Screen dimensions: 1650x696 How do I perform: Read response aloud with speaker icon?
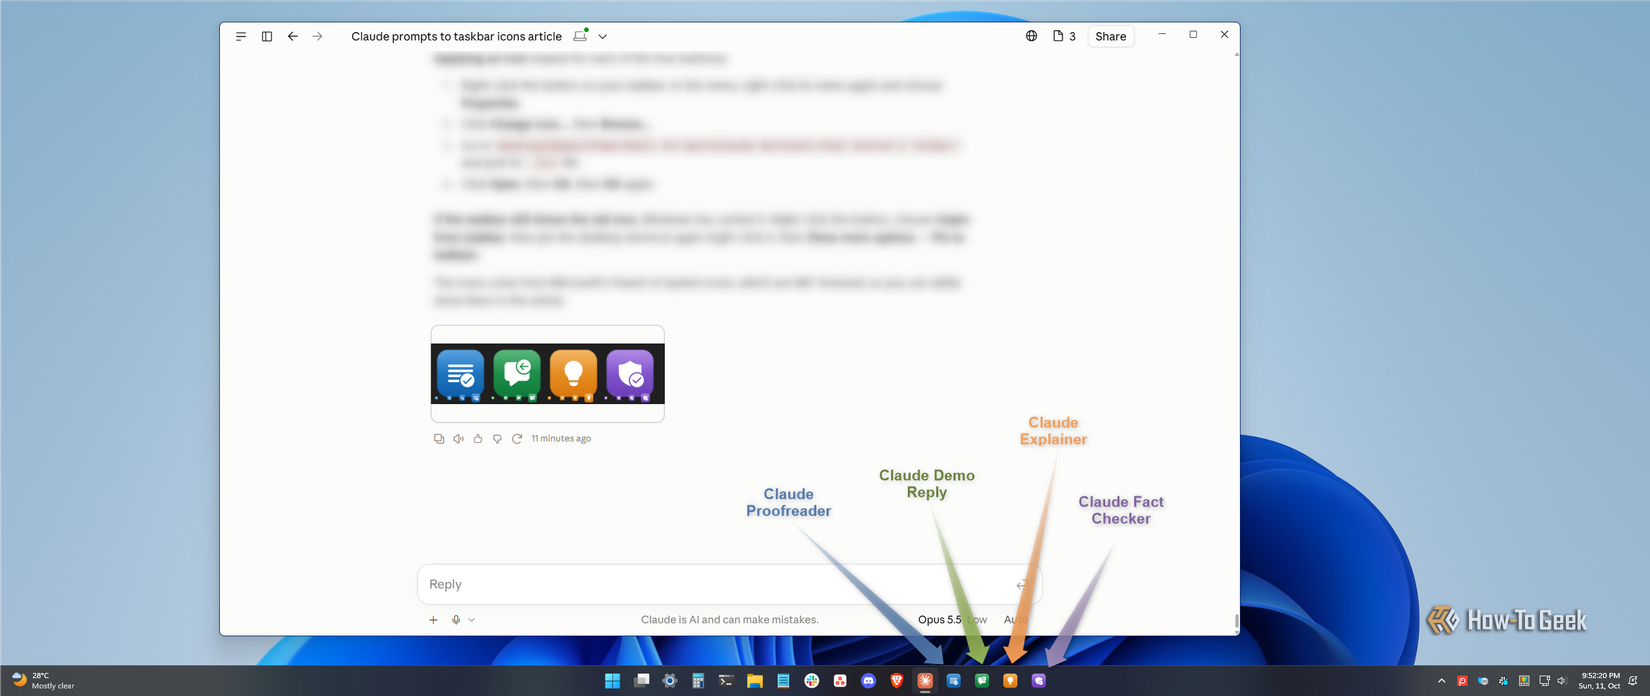458,438
